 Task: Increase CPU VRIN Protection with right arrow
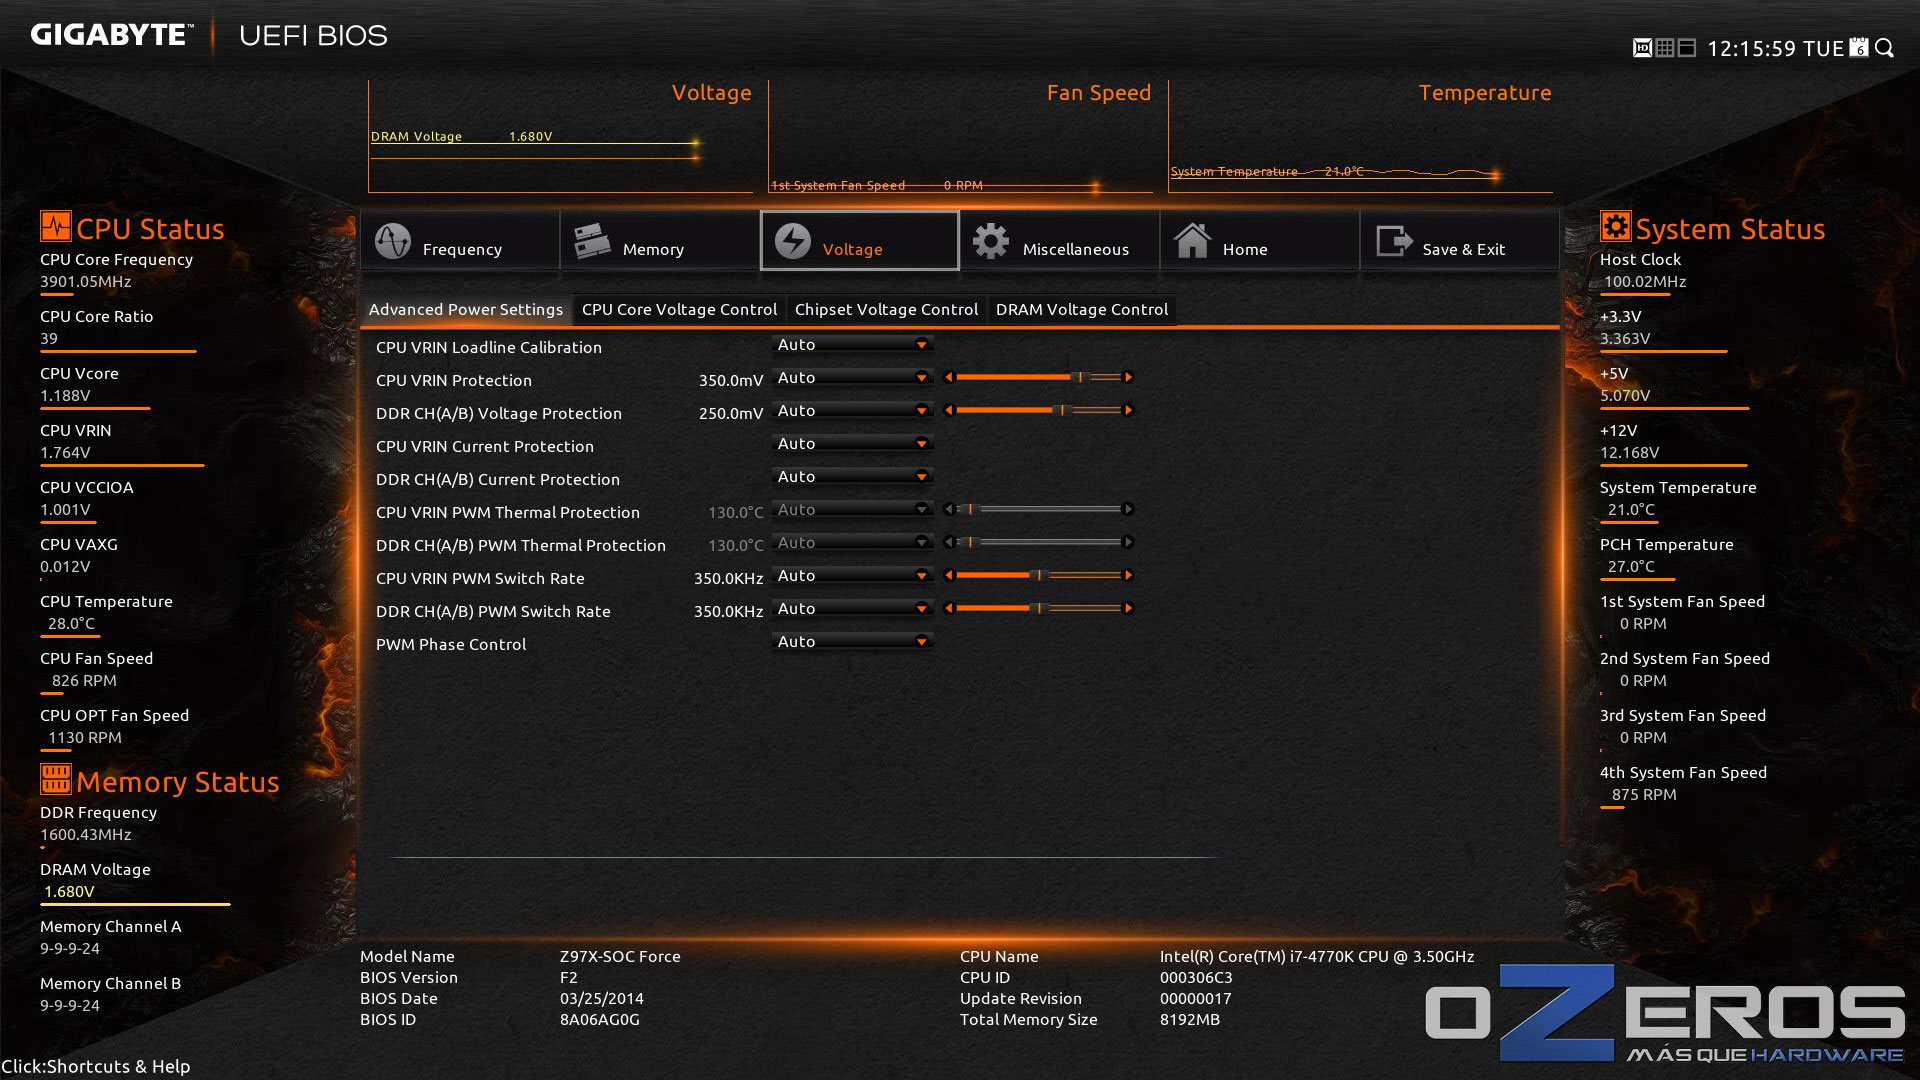(x=1128, y=377)
